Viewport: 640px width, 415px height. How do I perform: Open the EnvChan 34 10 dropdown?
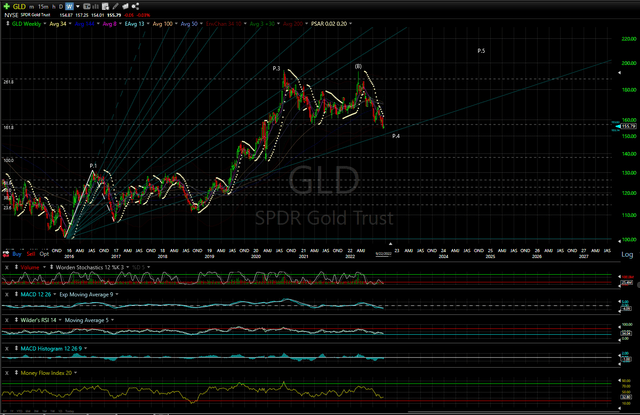click(245, 24)
